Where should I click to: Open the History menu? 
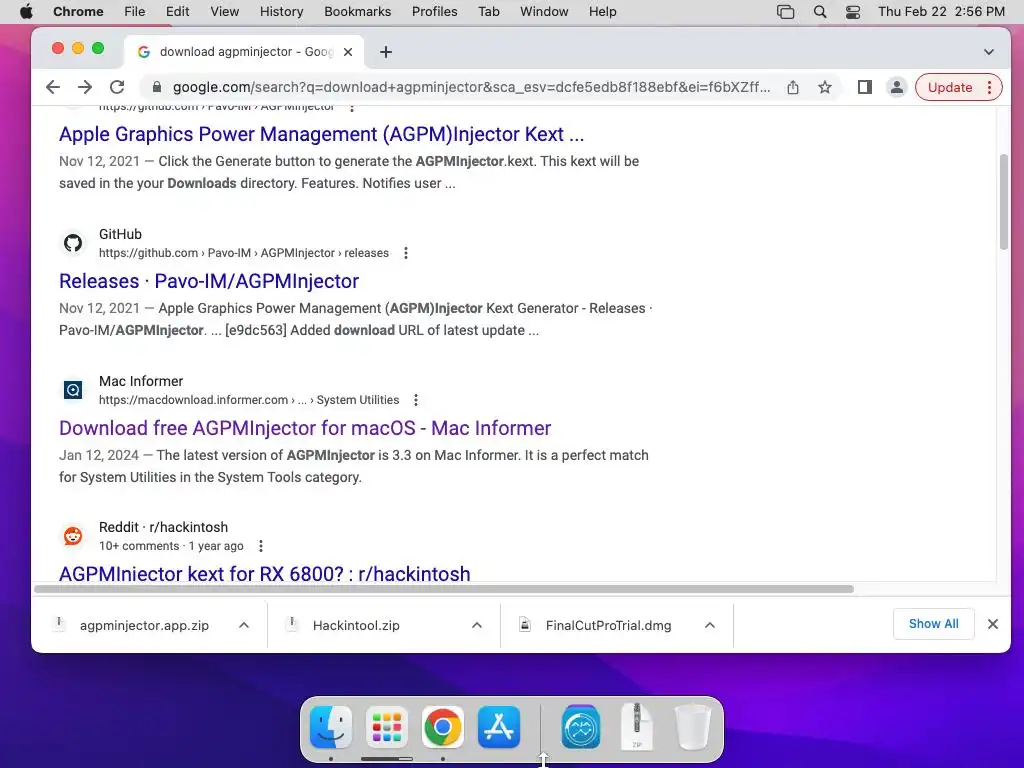pyautogui.click(x=281, y=12)
